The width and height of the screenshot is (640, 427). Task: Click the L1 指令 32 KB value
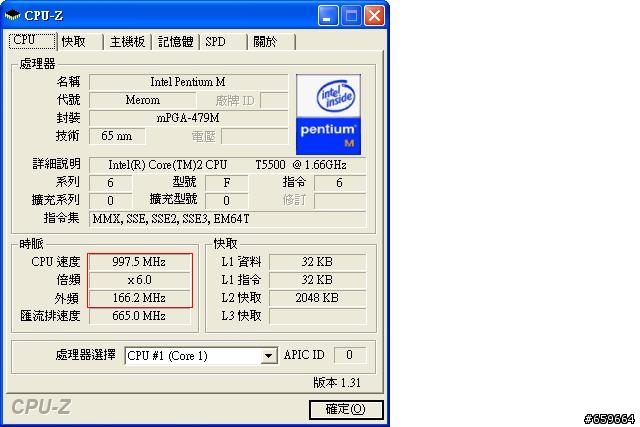(318, 280)
